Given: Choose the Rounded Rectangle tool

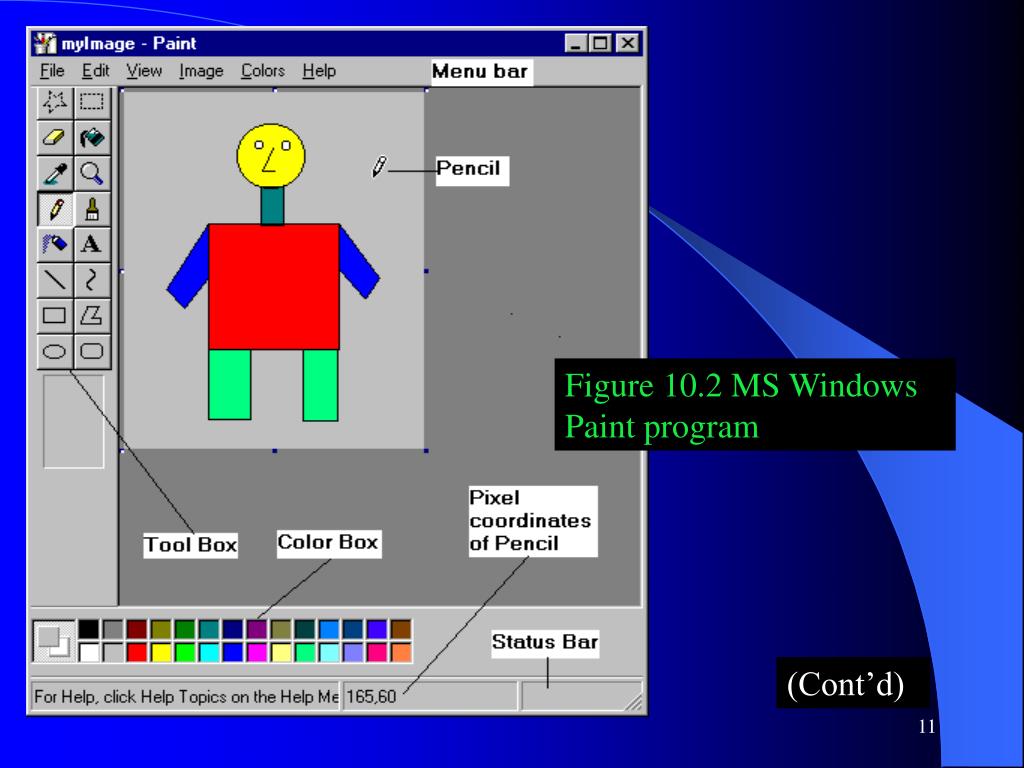Looking at the screenshot, I should pyautogui.click(x=91, y=351).
